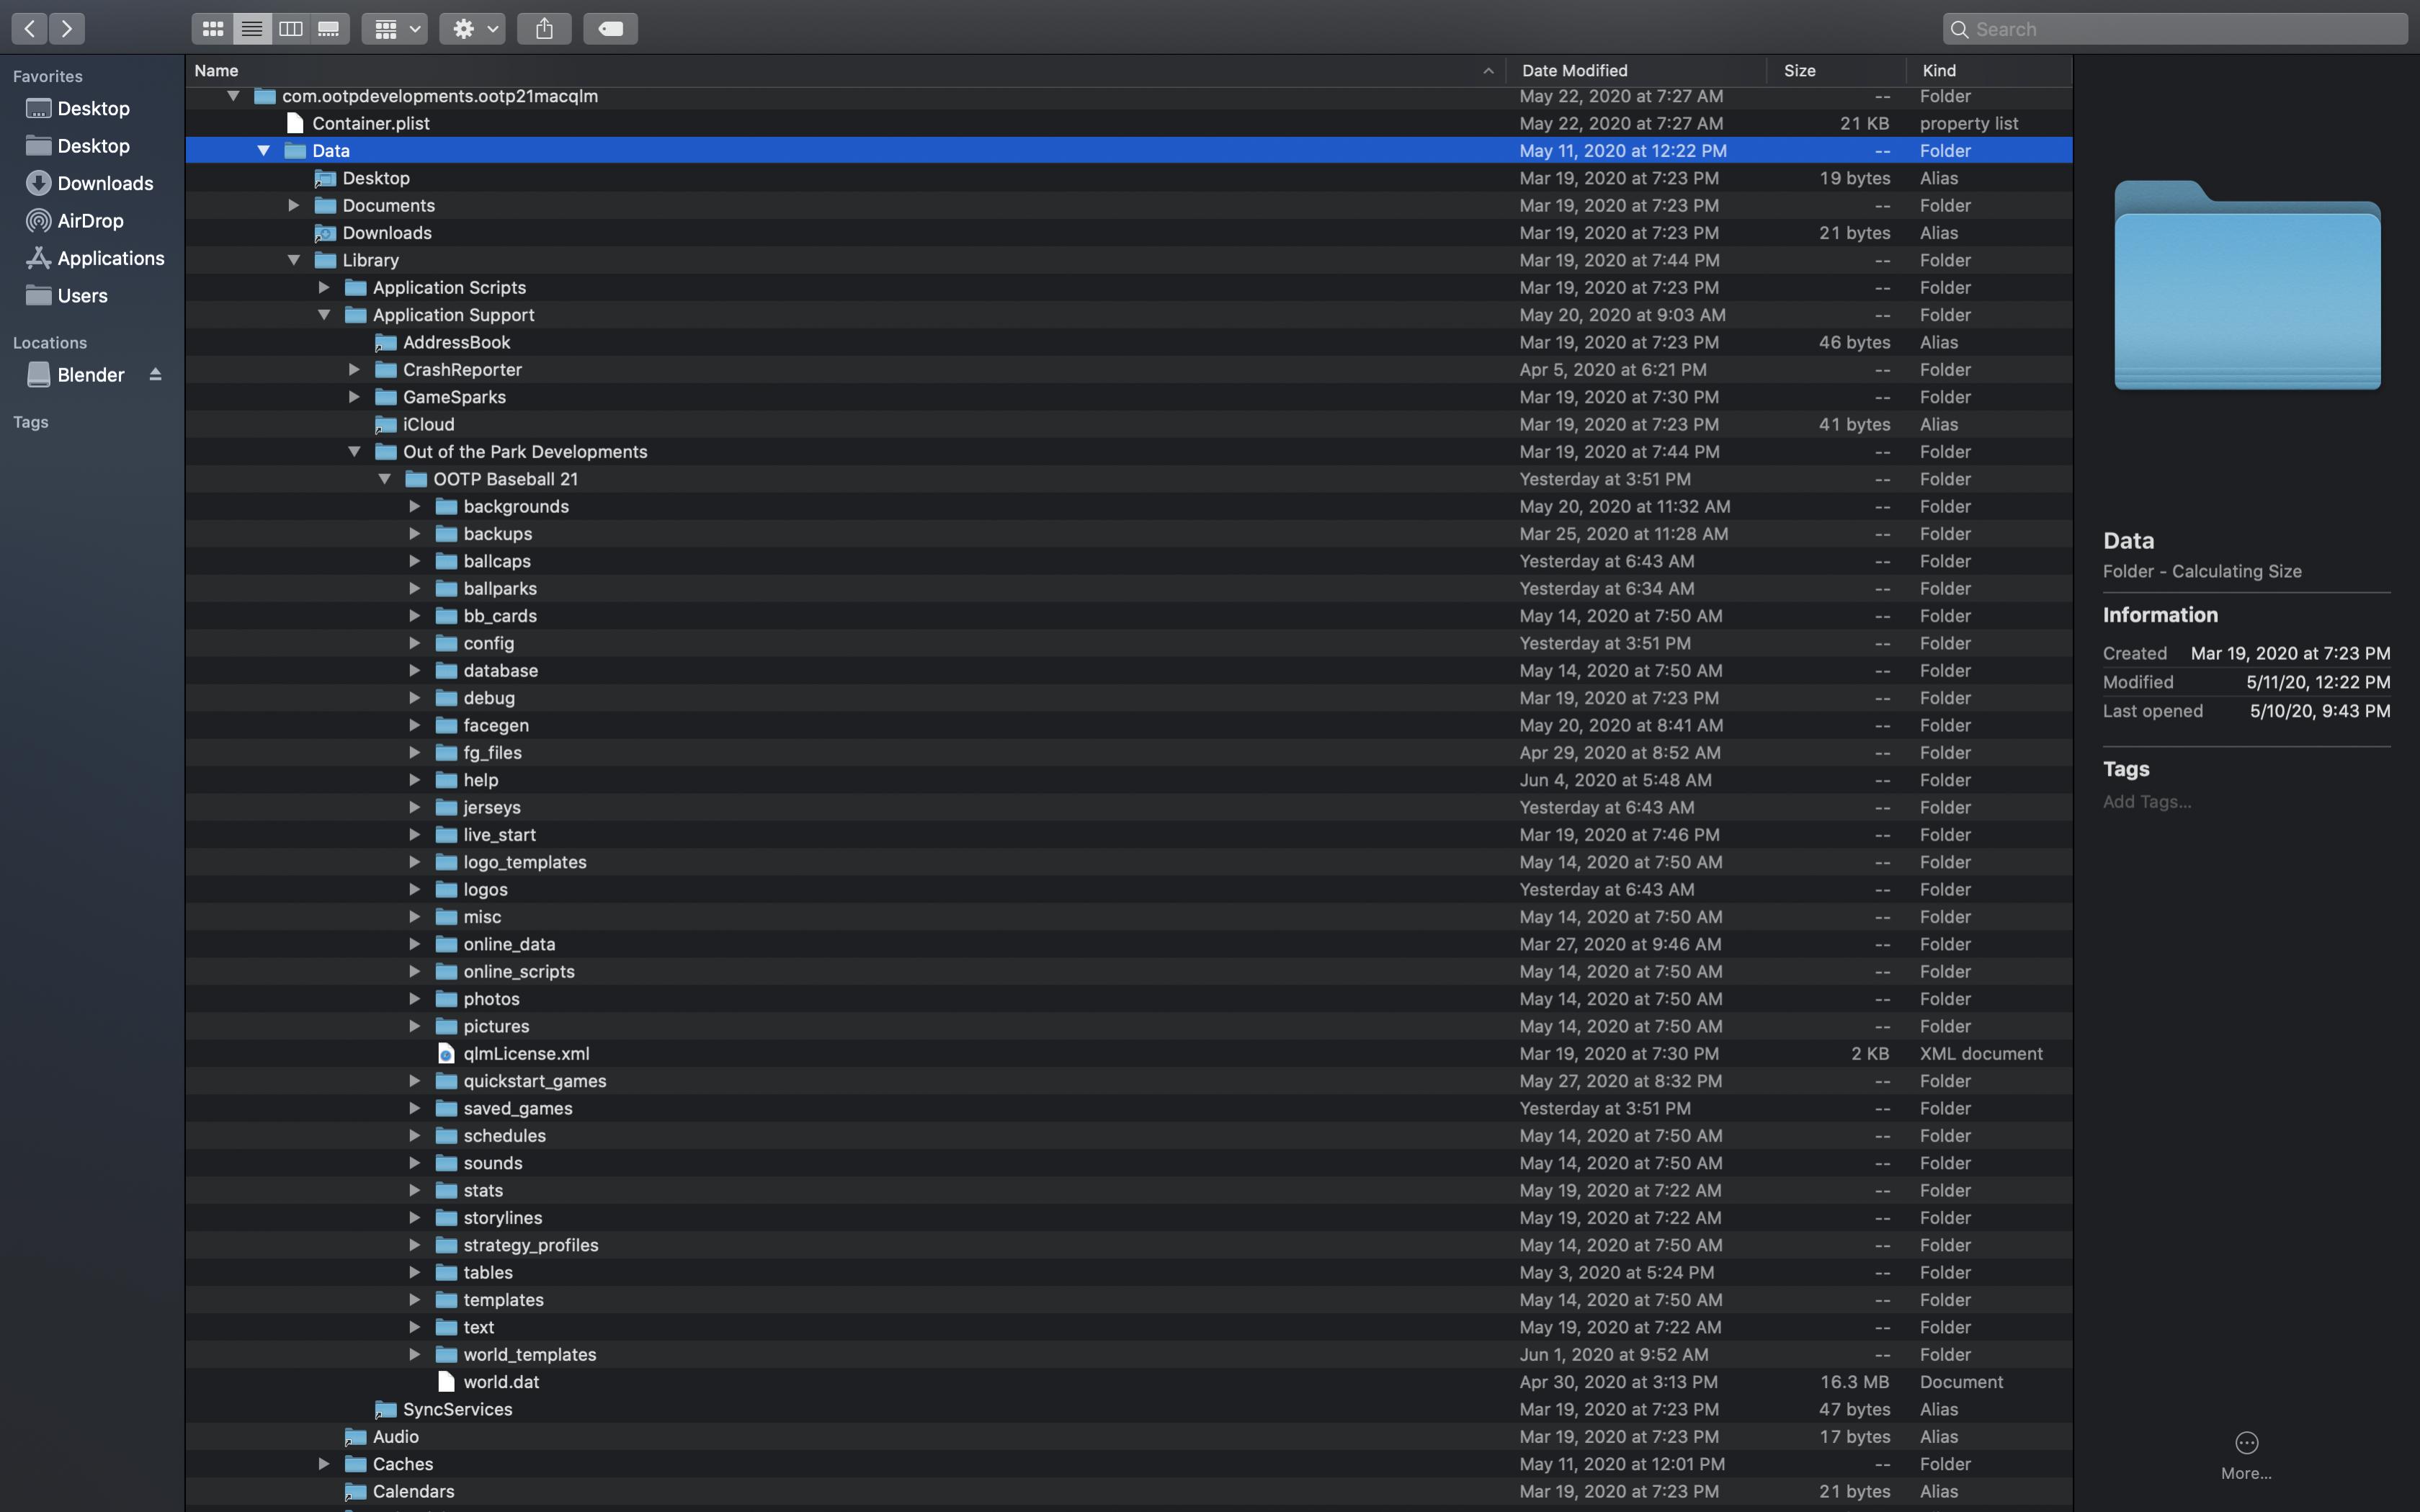Select list view mode toggle

pyautogui.click(x=252, y=29)
